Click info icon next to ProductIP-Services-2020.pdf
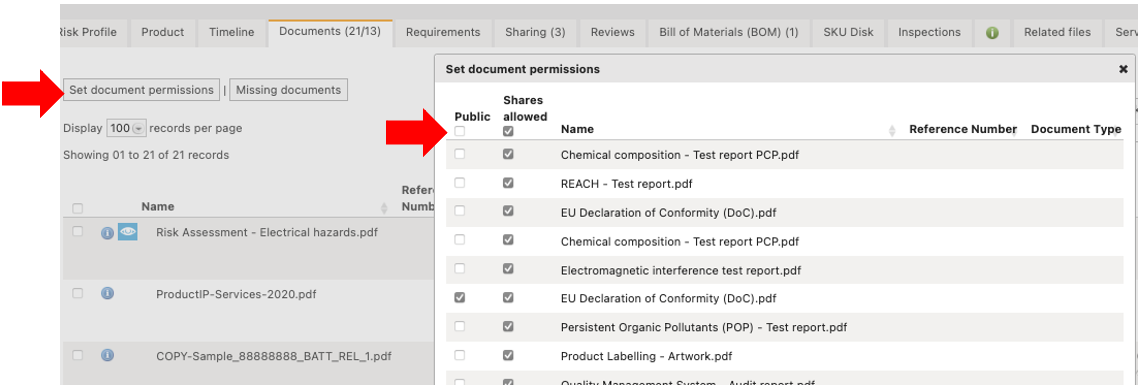Viewport: 1143px width, 388px height. point(107,293)
